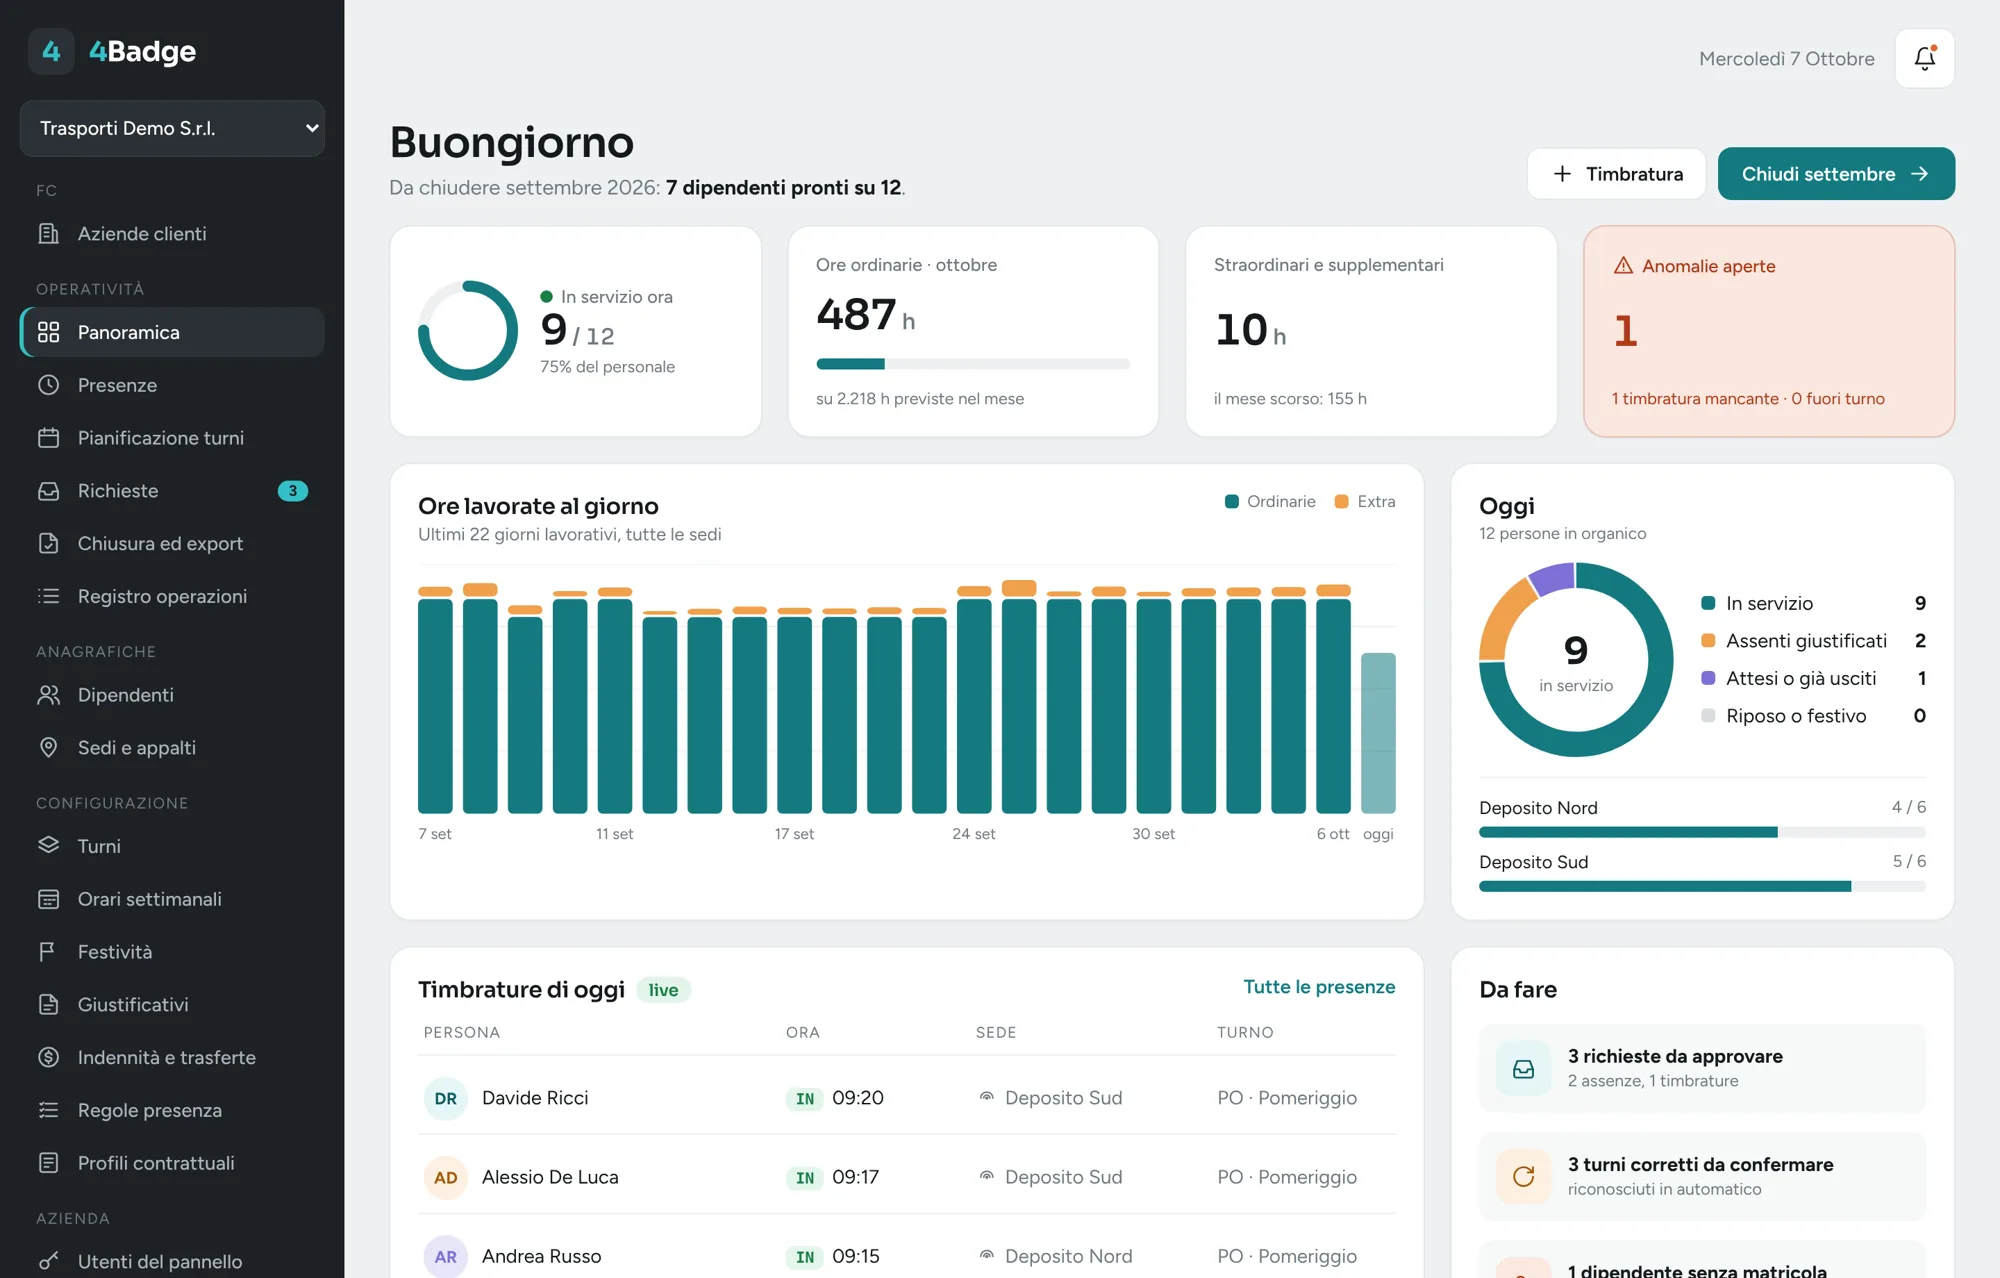Toggle the Ordinarie legend series
Viewport: 2000px width, 1278px height.
coord(1270,502)
